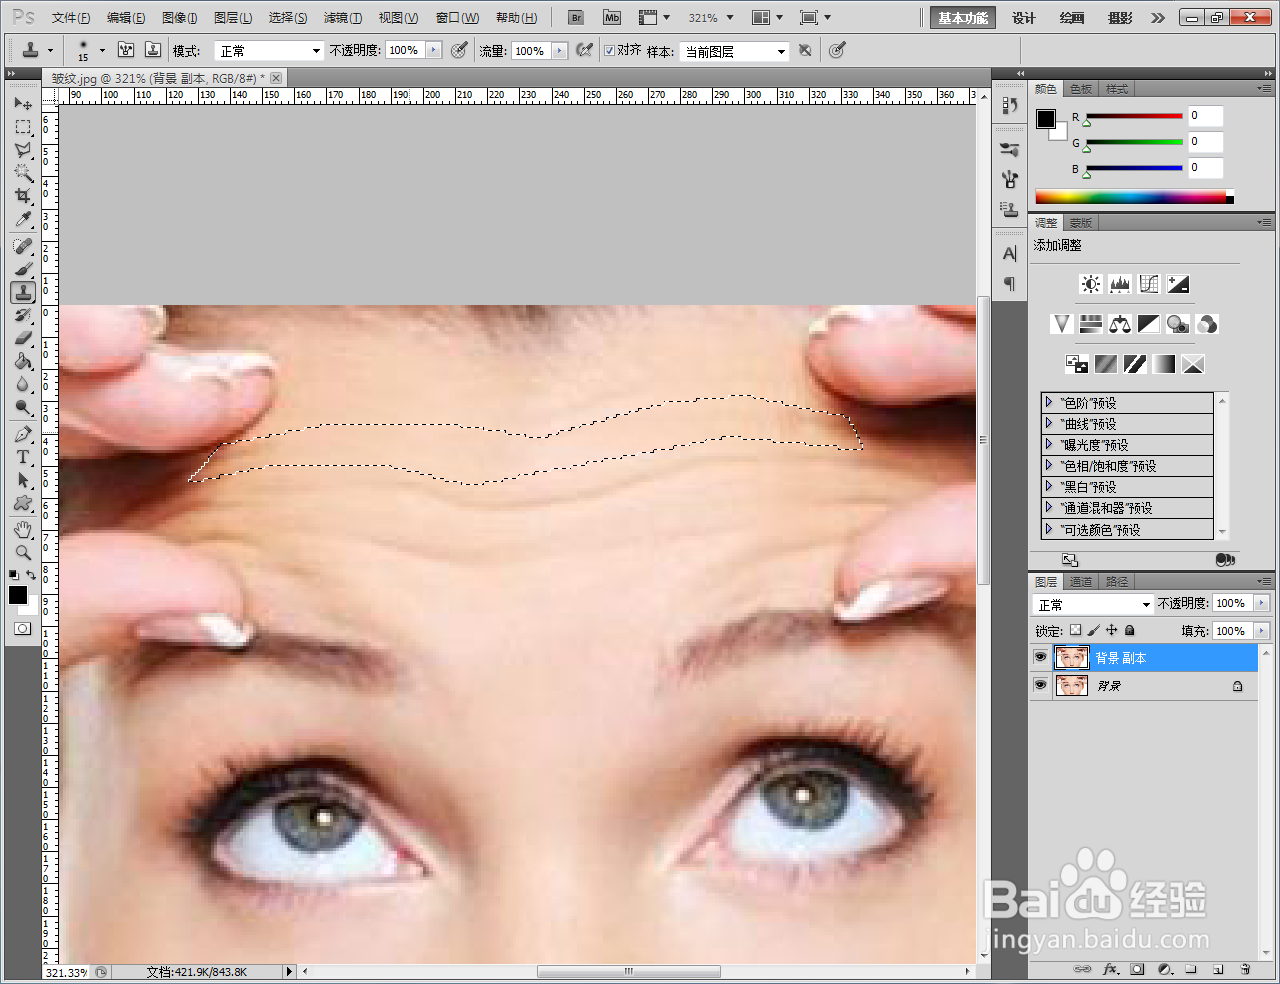Open the layer blend mode 正常 dropdown
The width and height of the screenshot is (1280, 984).
click(x=1093, y=605)
